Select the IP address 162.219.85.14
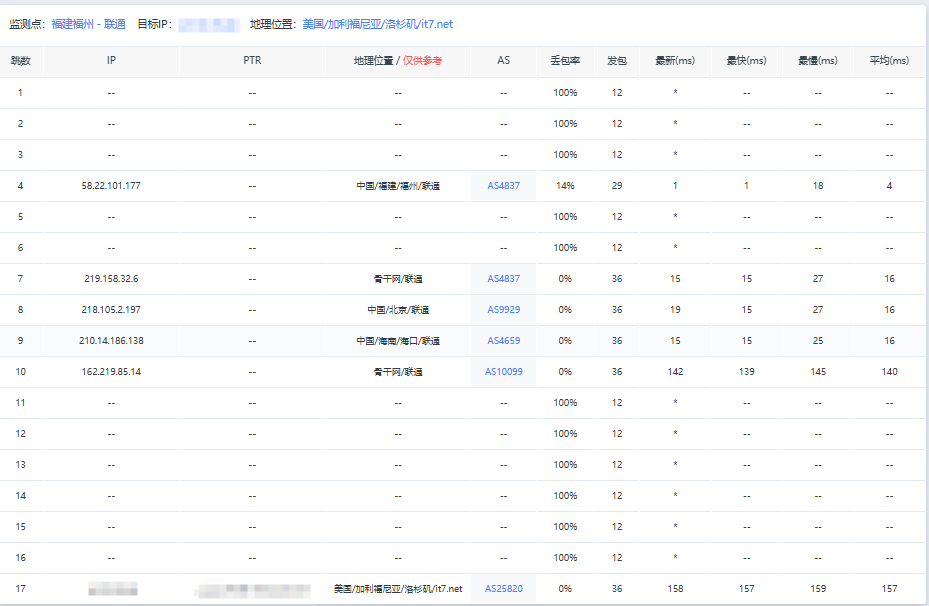The image size is (929, 606). click(x=111, y=372)
